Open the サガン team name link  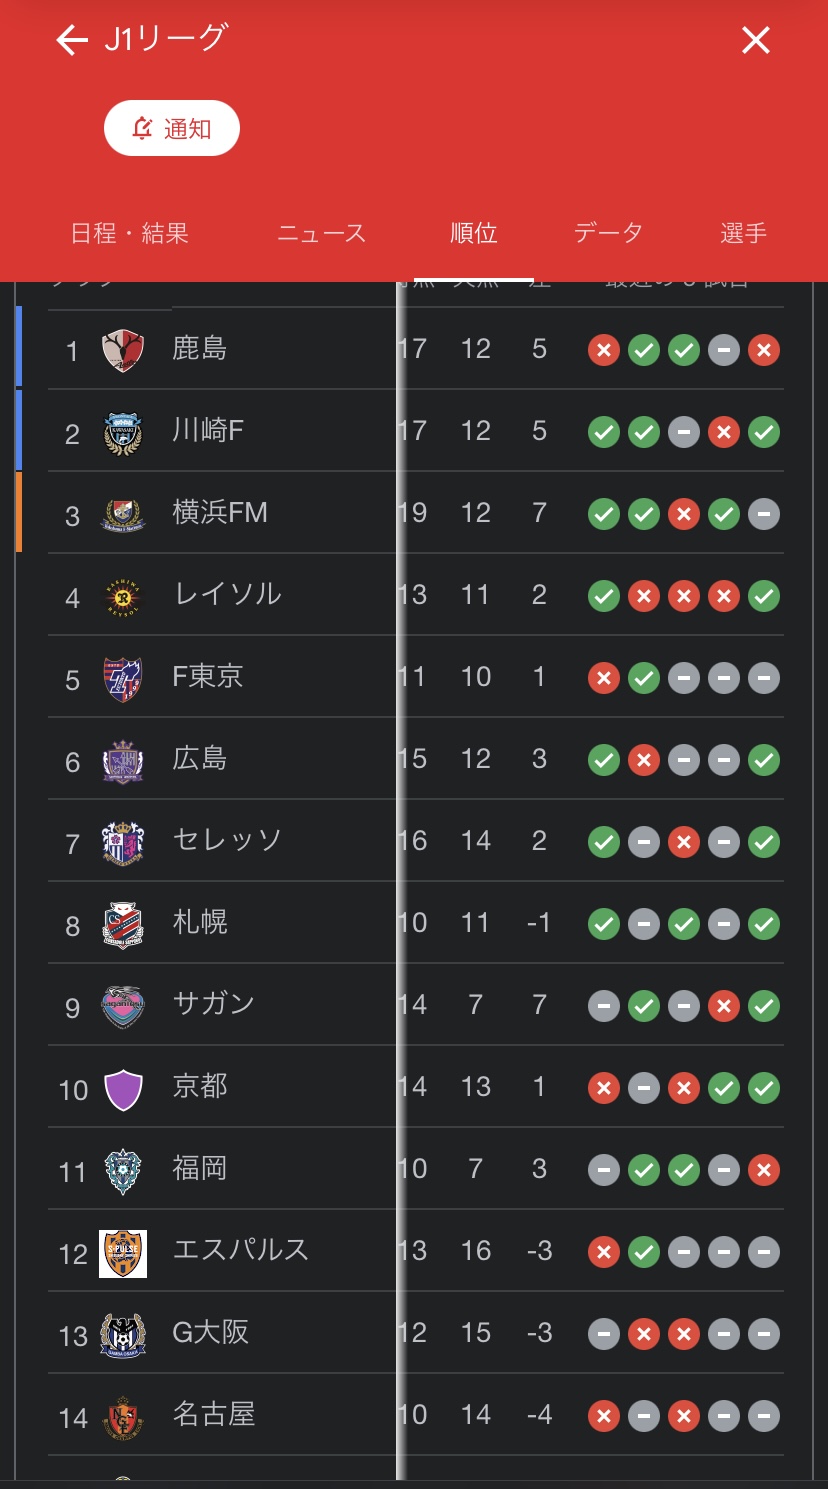pyautogui.click(x=213, y=1004)
